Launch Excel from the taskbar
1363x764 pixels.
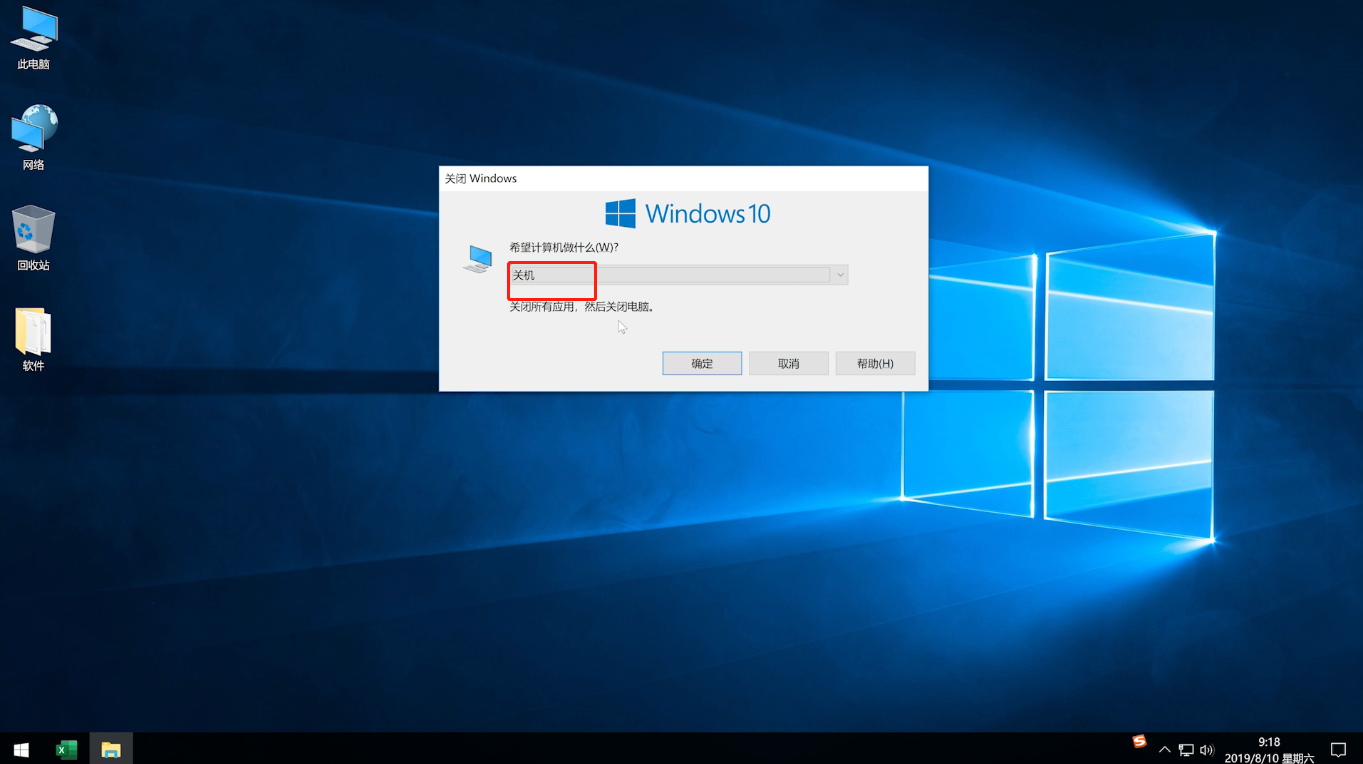point(67,749)
